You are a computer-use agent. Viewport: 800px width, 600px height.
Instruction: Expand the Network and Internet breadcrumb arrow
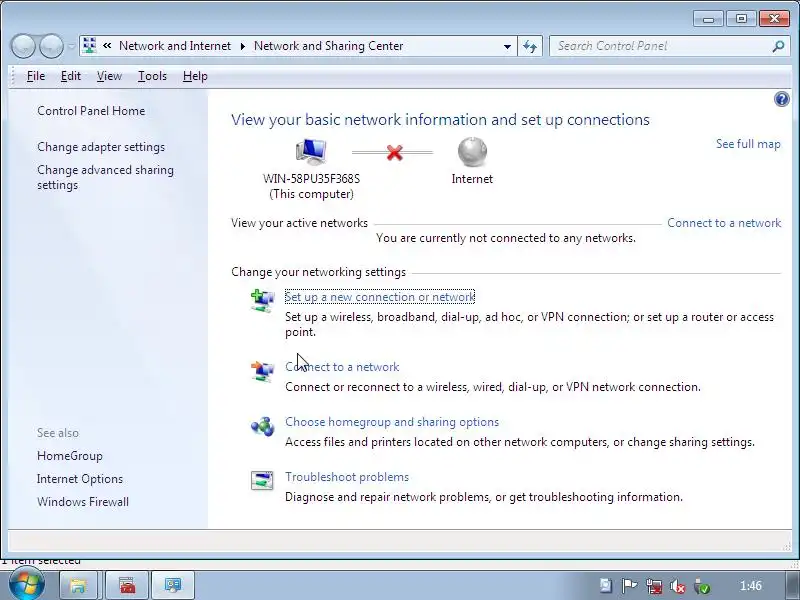point(243,46)
